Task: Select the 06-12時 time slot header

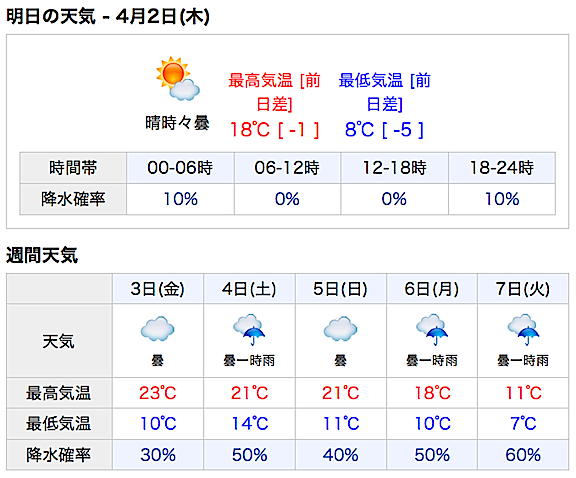Action: [287, 168]
